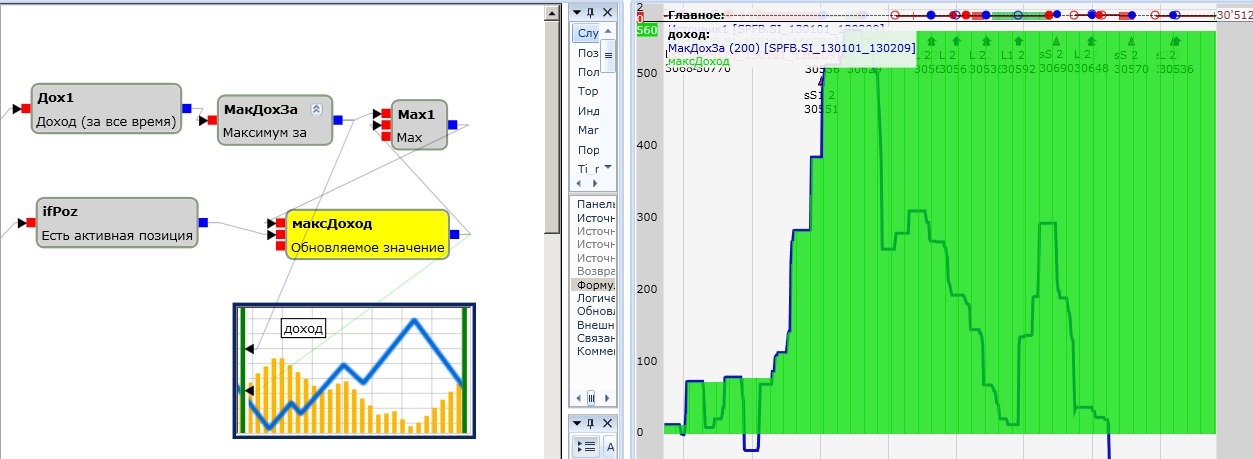1253x459 pixels.
Task: Close the bottom side panel
Action: click(x=608, y=423)
